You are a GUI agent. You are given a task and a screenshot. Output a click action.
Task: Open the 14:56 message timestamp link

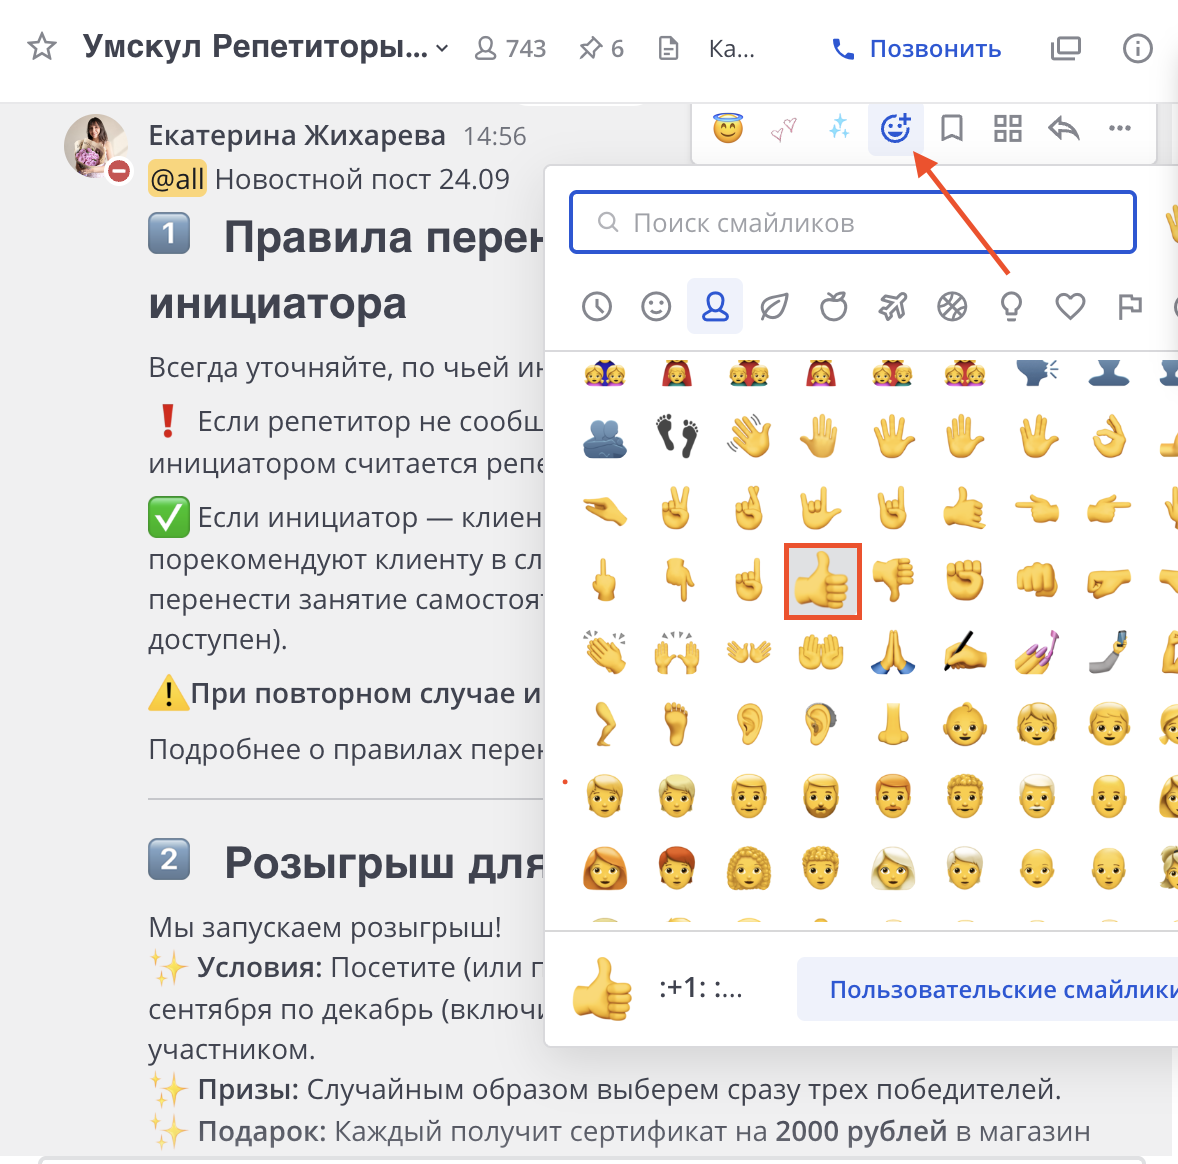point(494,137)
